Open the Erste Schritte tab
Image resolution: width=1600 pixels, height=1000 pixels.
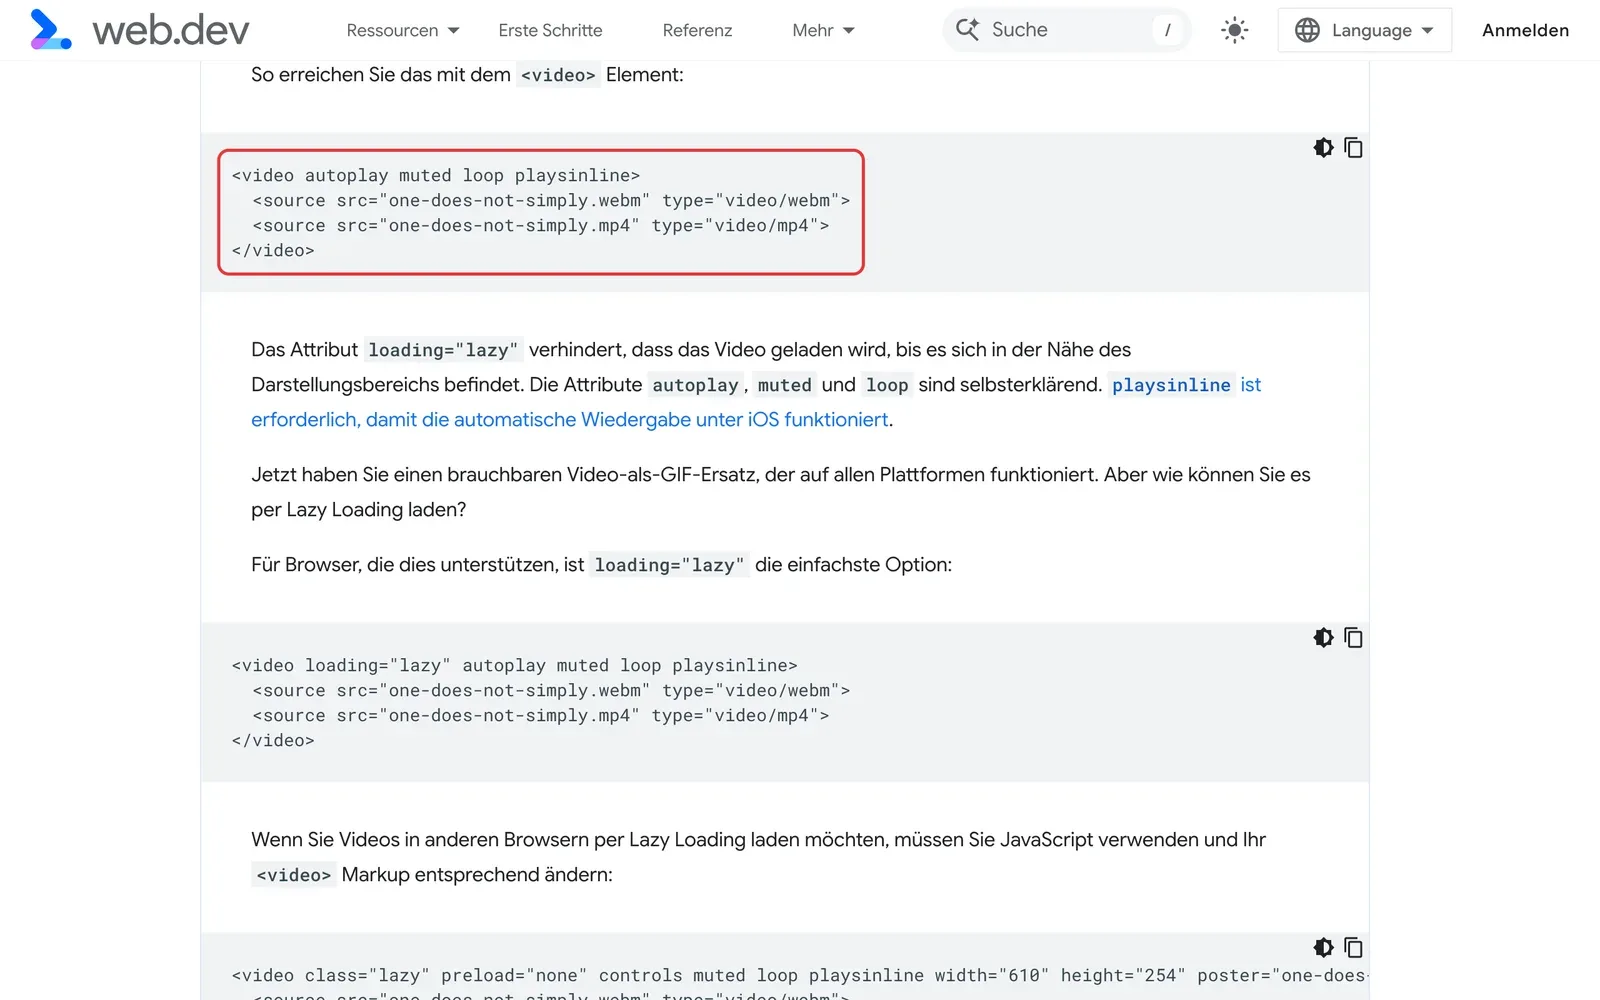550,31
